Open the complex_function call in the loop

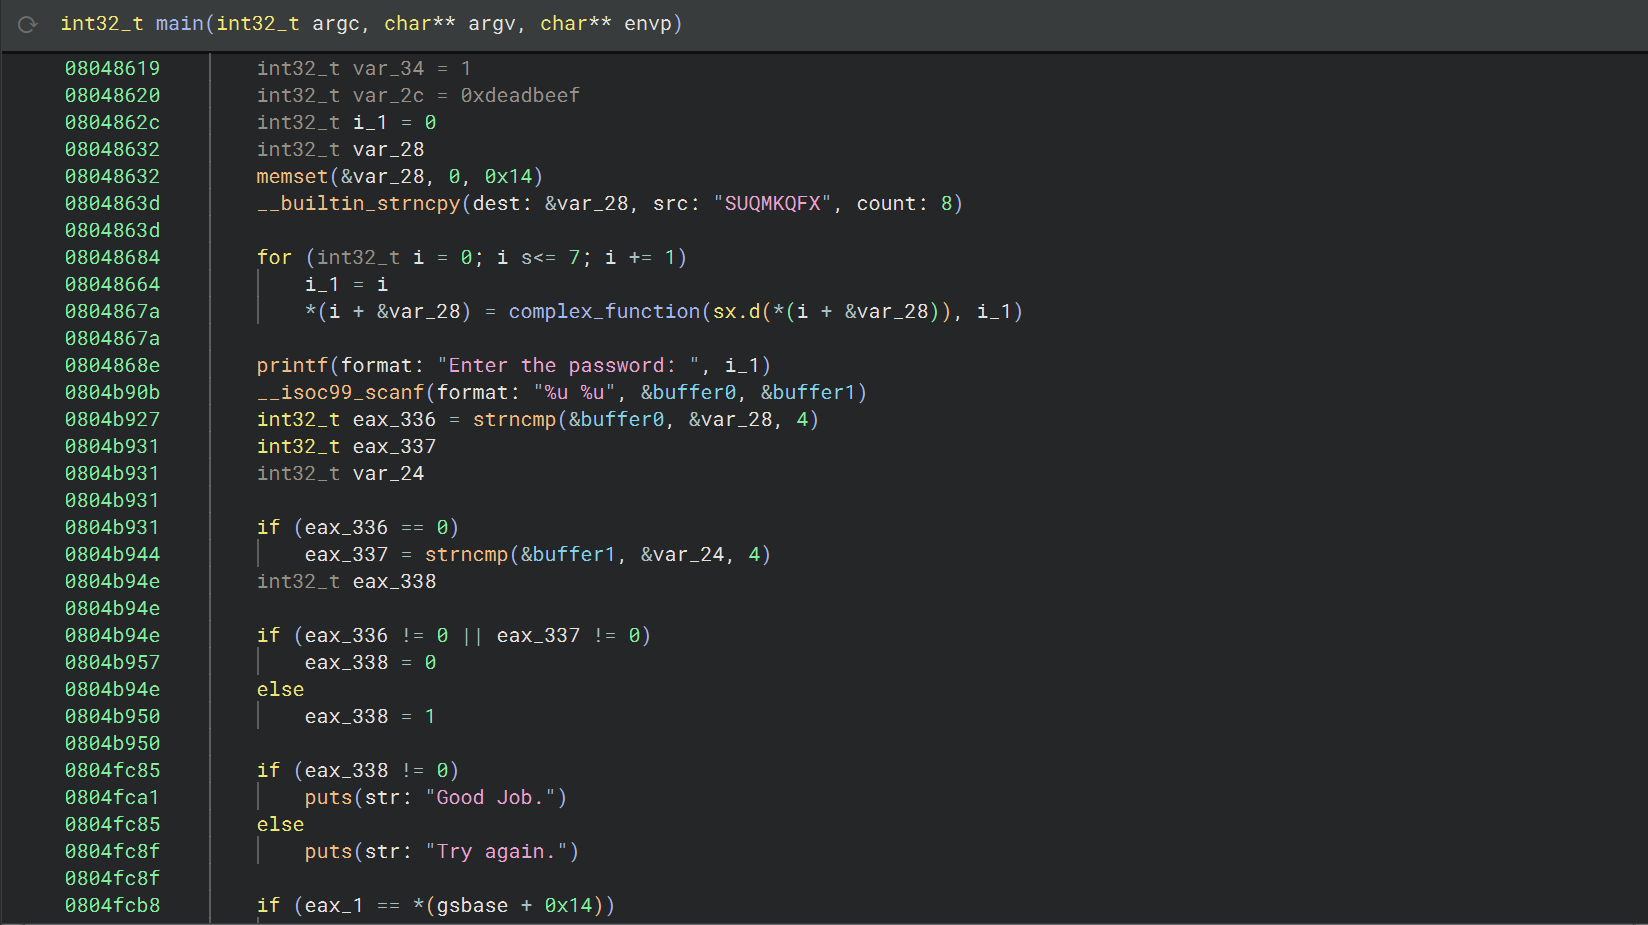(x=604, y=311)
